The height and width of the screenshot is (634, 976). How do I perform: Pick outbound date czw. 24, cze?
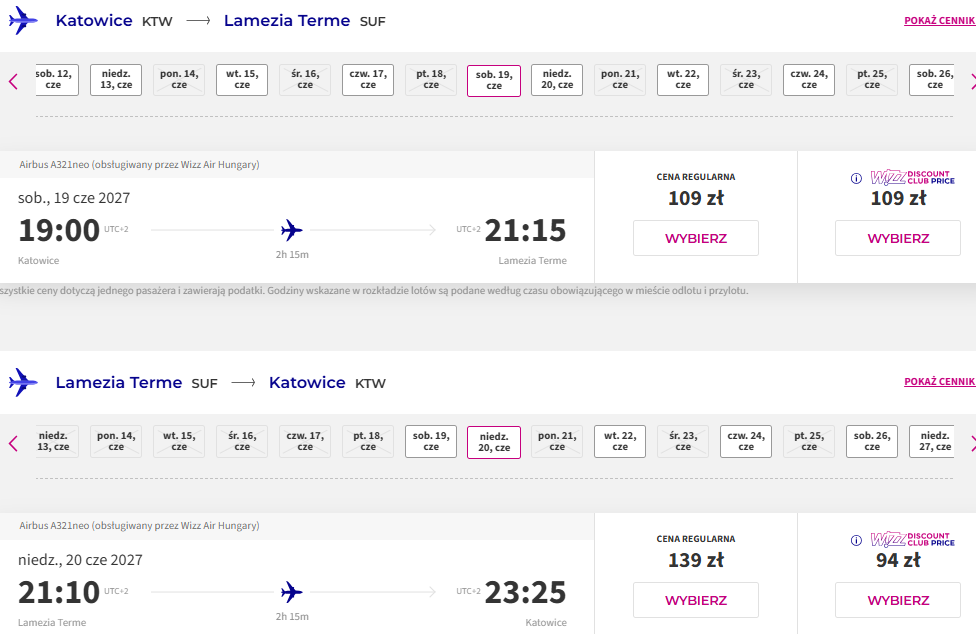(809, 80)
